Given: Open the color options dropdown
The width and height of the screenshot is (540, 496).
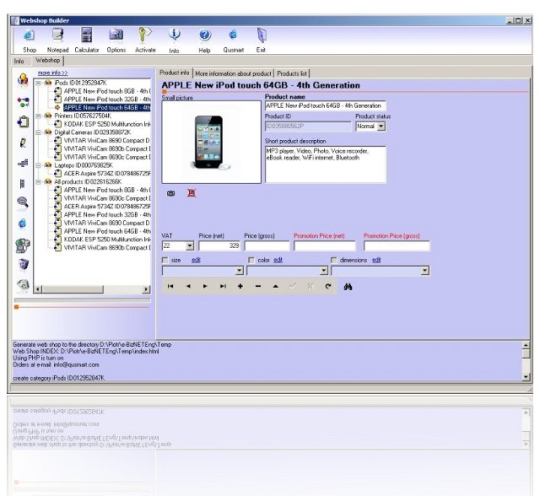Looking at the screenshot, I should 323,271.
